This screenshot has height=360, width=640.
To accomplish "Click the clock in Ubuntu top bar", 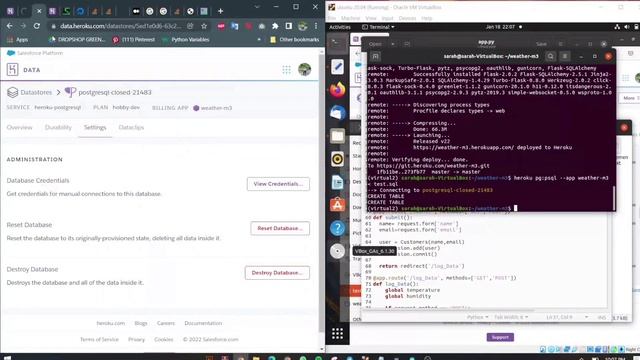I will click(501, 27).
